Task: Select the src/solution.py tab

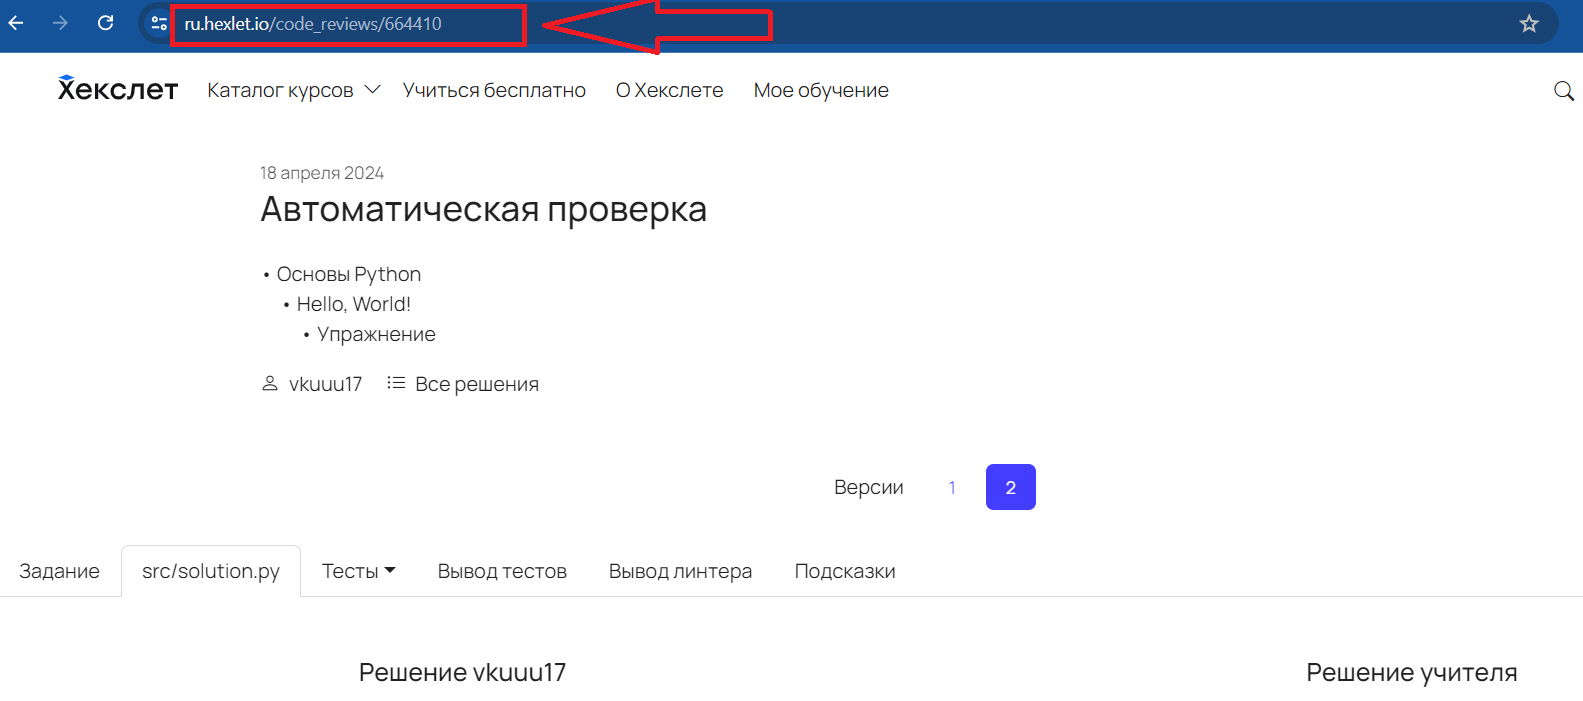Action: point(211,571)
